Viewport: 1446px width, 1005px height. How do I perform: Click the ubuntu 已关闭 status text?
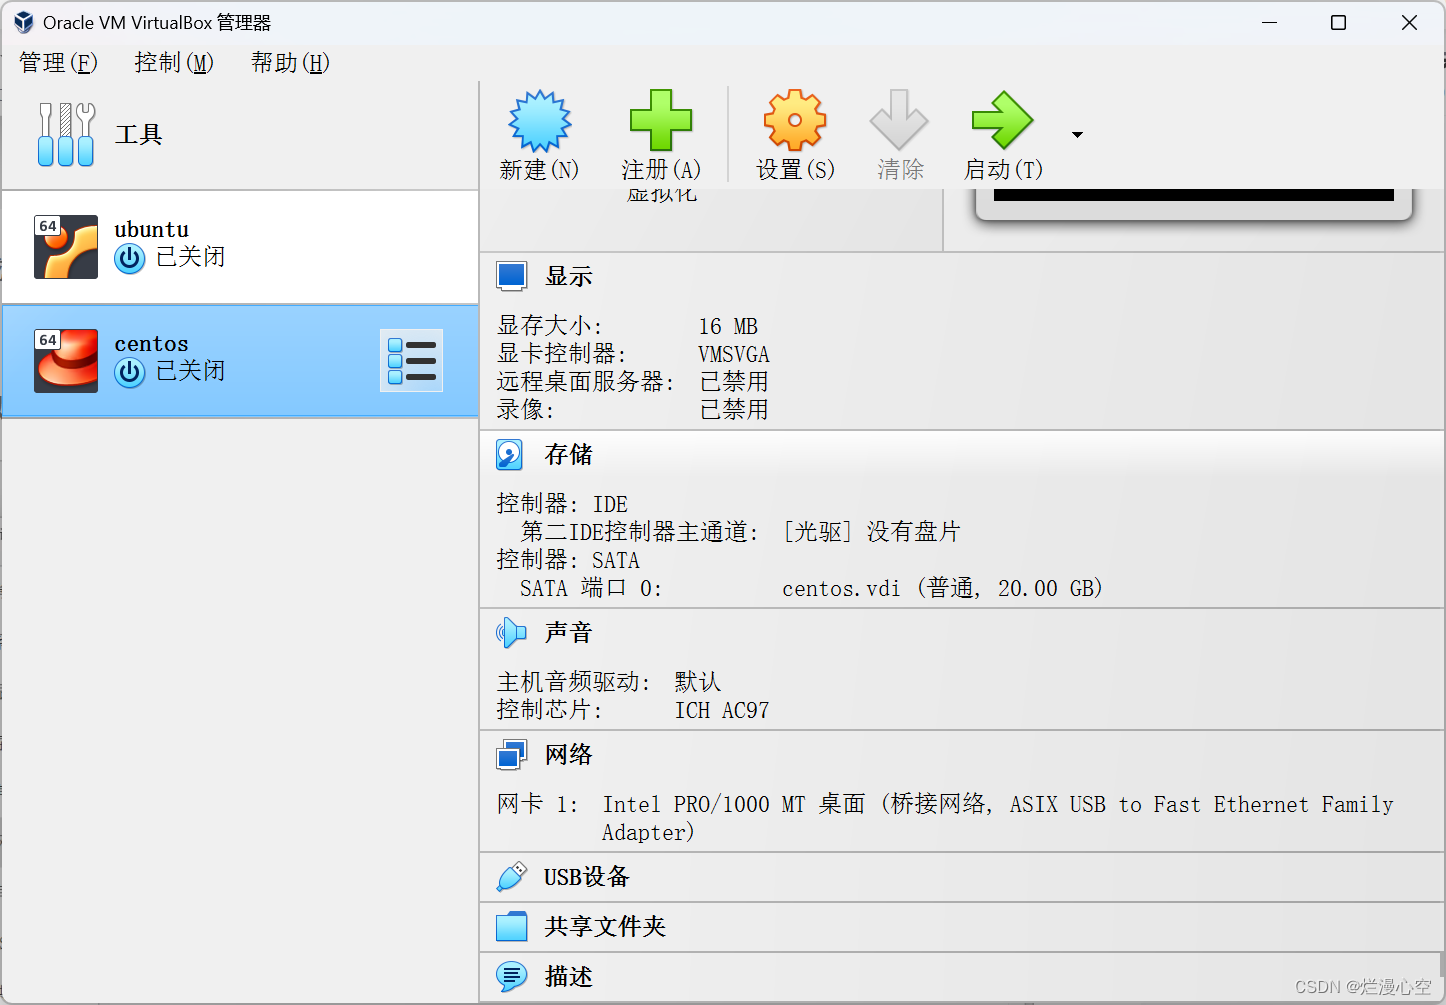pos(191,257)
